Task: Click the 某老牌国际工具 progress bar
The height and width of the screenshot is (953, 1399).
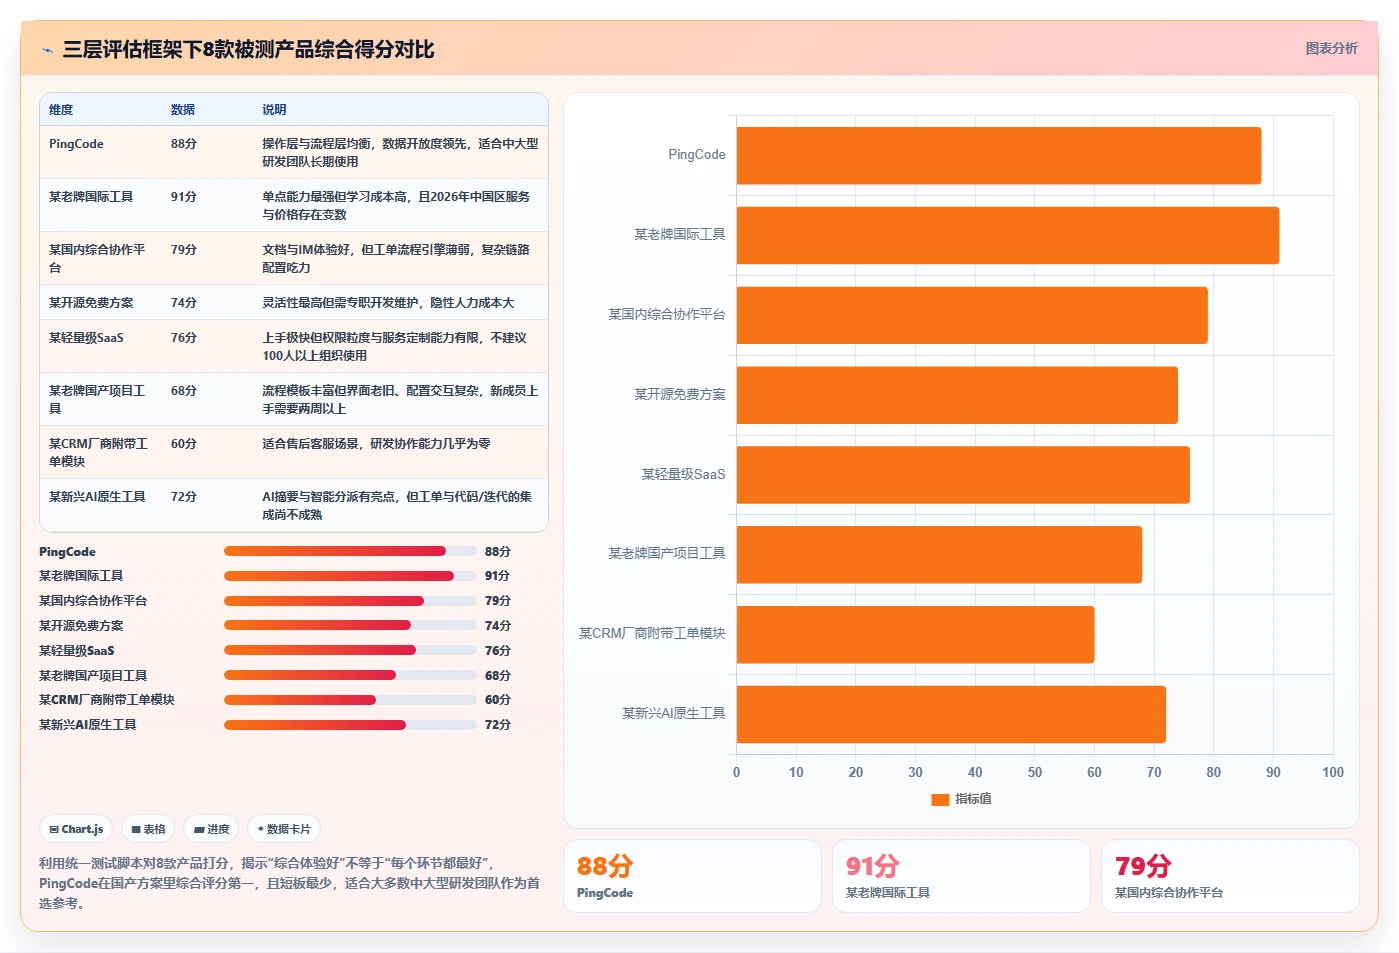Action: [x=350, y=576]
